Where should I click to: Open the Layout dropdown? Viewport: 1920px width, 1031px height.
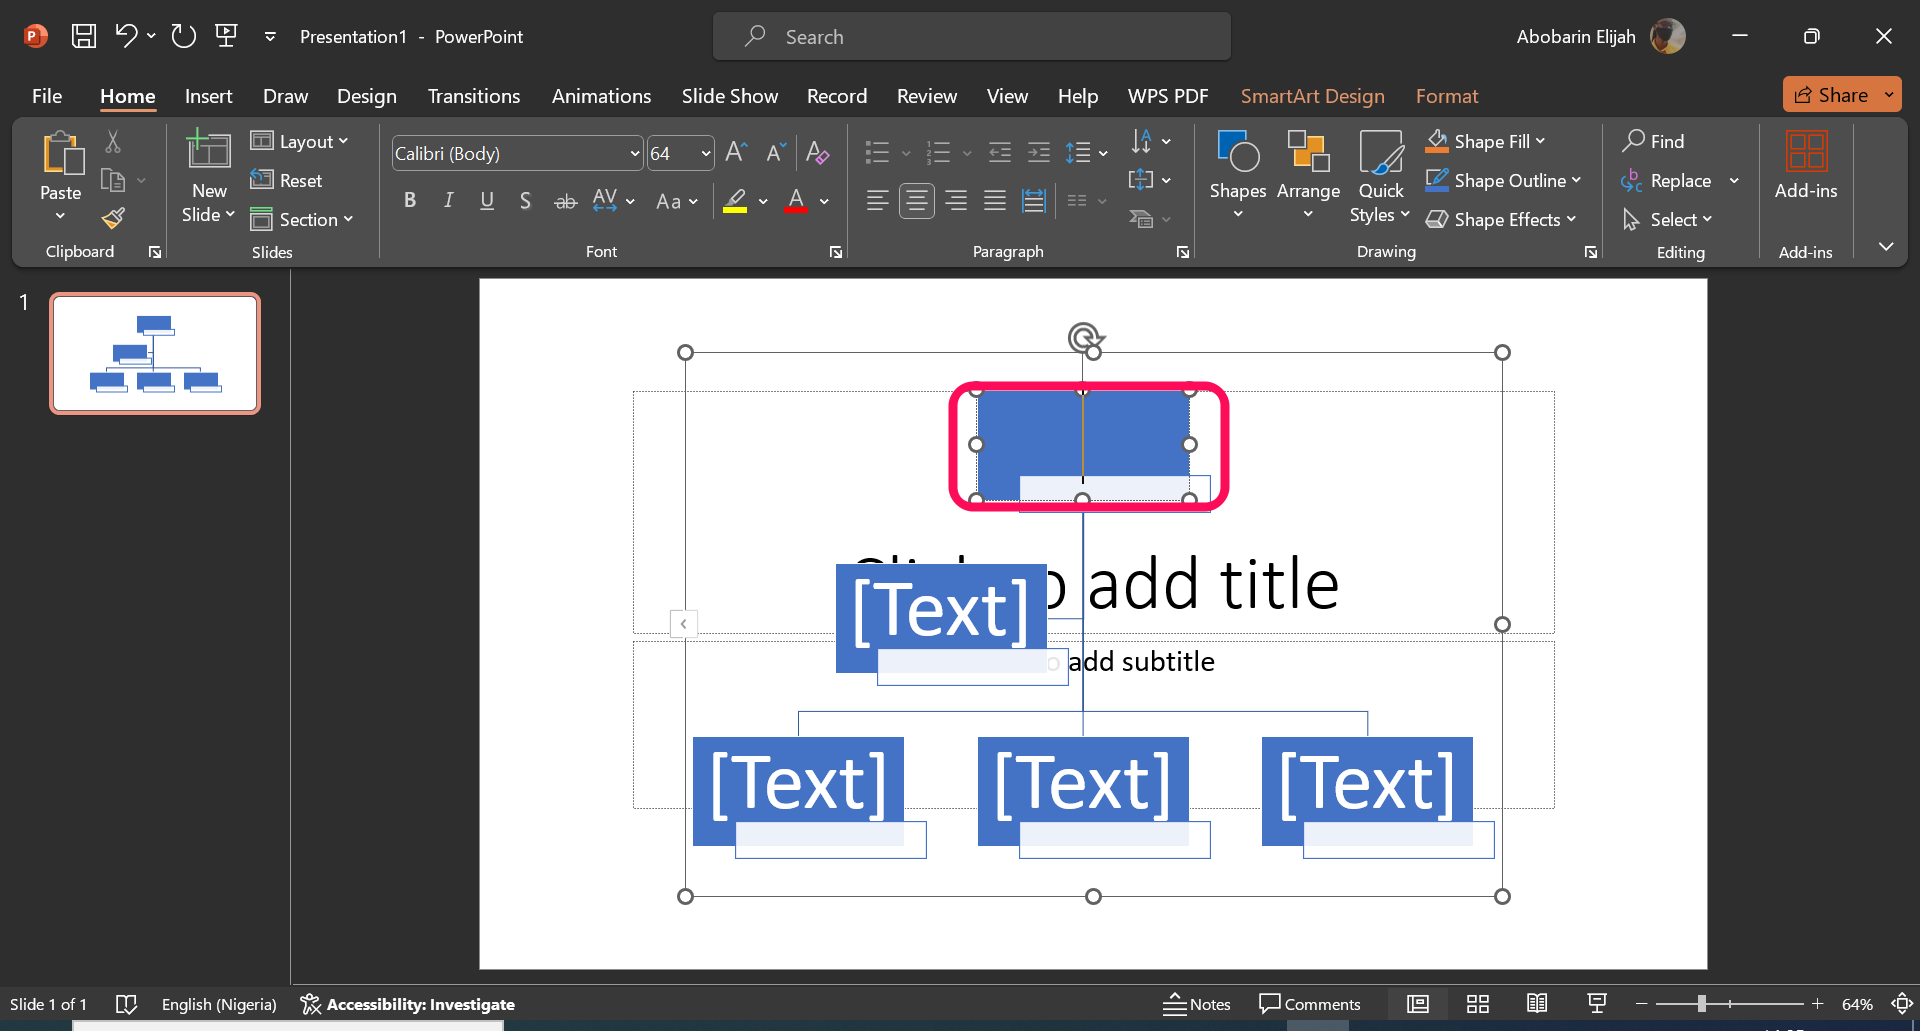tap(300, 142)
